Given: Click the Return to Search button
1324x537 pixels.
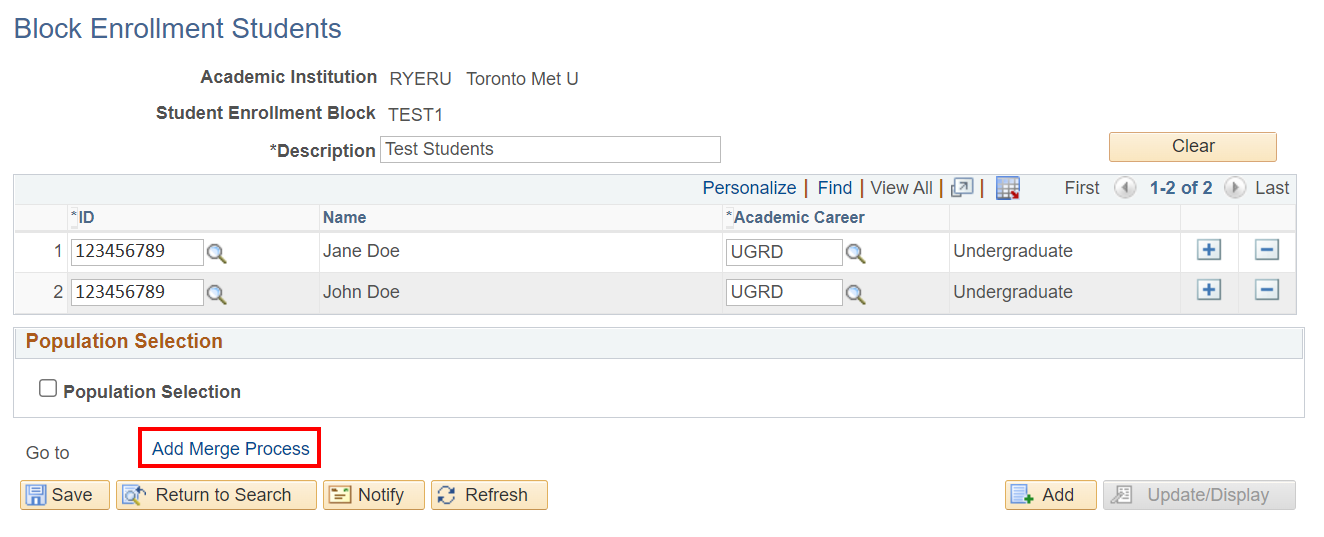Looking at the screenshot, I should click(x=216, y=495).
